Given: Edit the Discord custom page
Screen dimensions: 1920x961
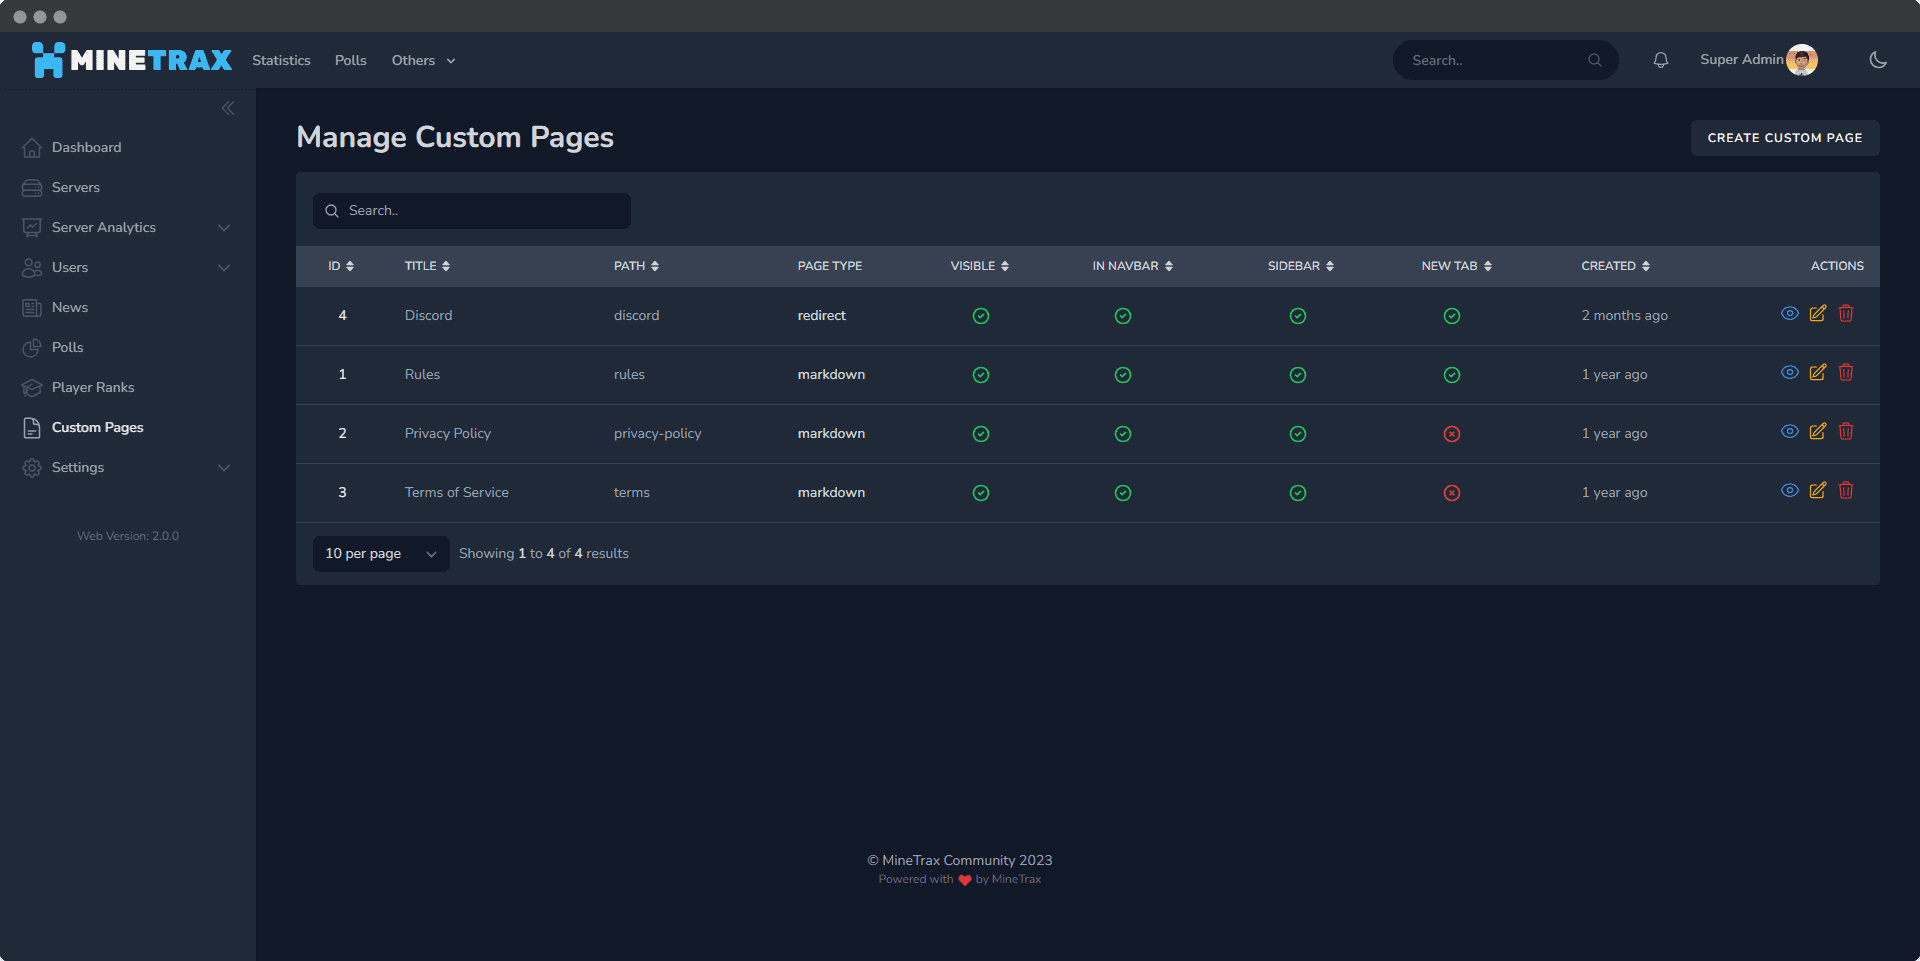Looking at the screenshot, I should coord(1817,314).
